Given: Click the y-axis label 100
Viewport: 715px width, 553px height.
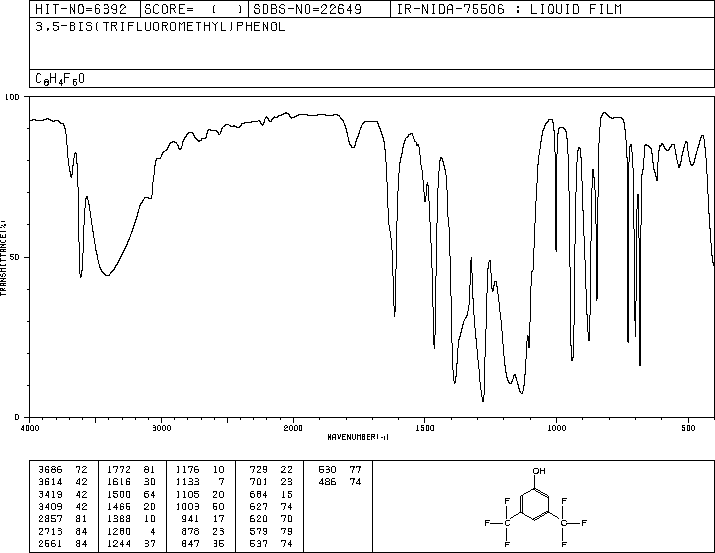Looking at the screenshot, I should pyautogui.click(x=12, y=97).
